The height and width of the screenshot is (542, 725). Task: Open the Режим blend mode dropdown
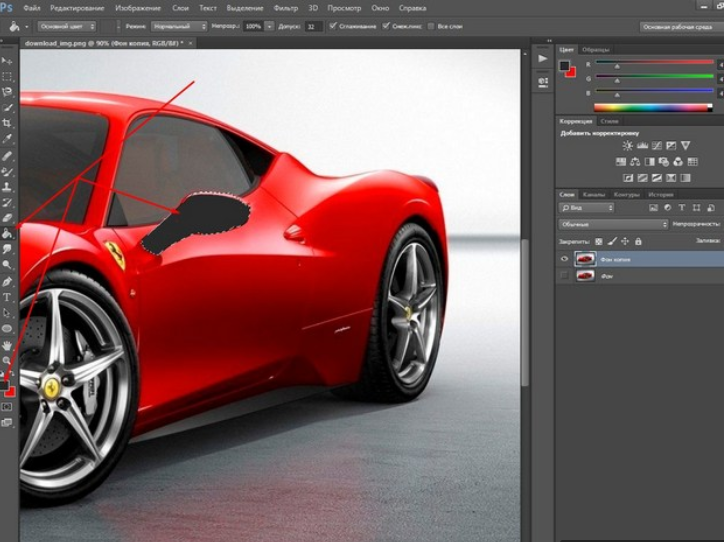point(180,26)
